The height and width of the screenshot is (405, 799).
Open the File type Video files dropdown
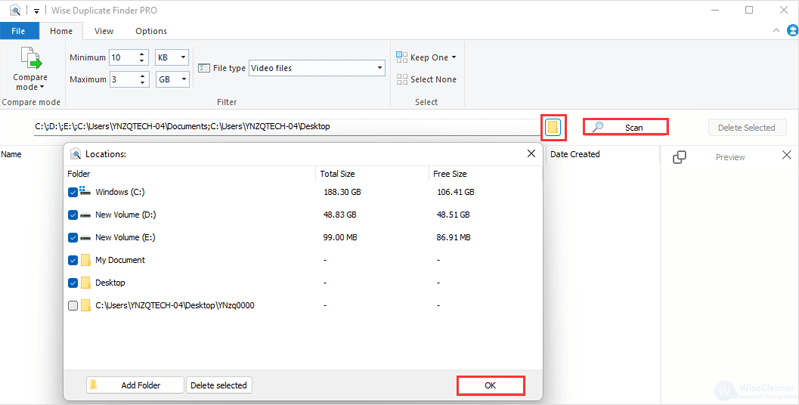pyautogui.click(x=317, y=68)
